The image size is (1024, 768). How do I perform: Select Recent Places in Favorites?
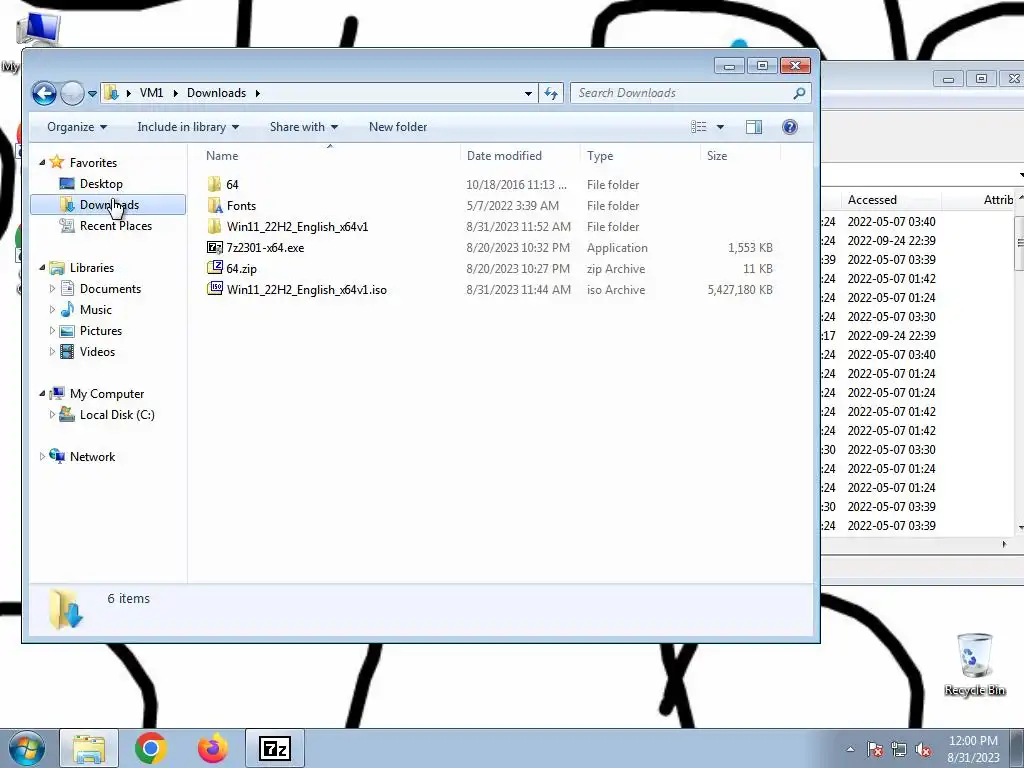click(x=116, y=226)
